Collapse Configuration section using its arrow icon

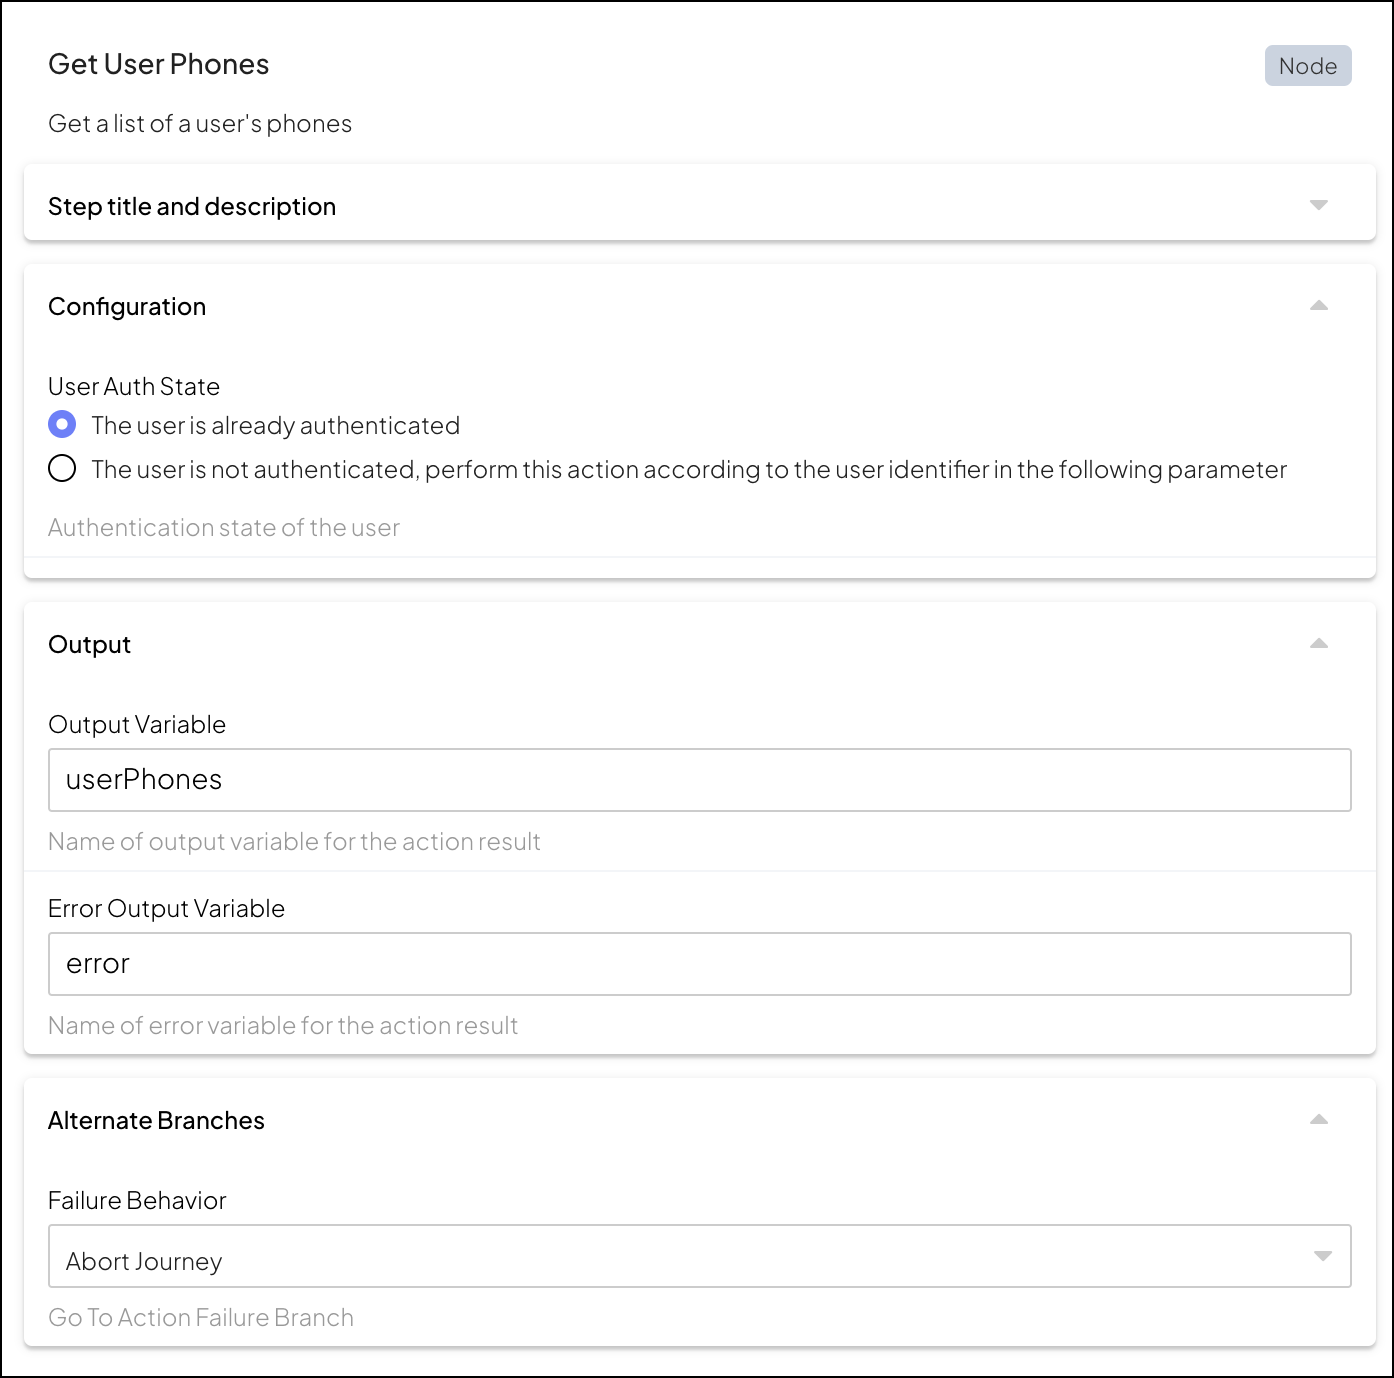1318,305
